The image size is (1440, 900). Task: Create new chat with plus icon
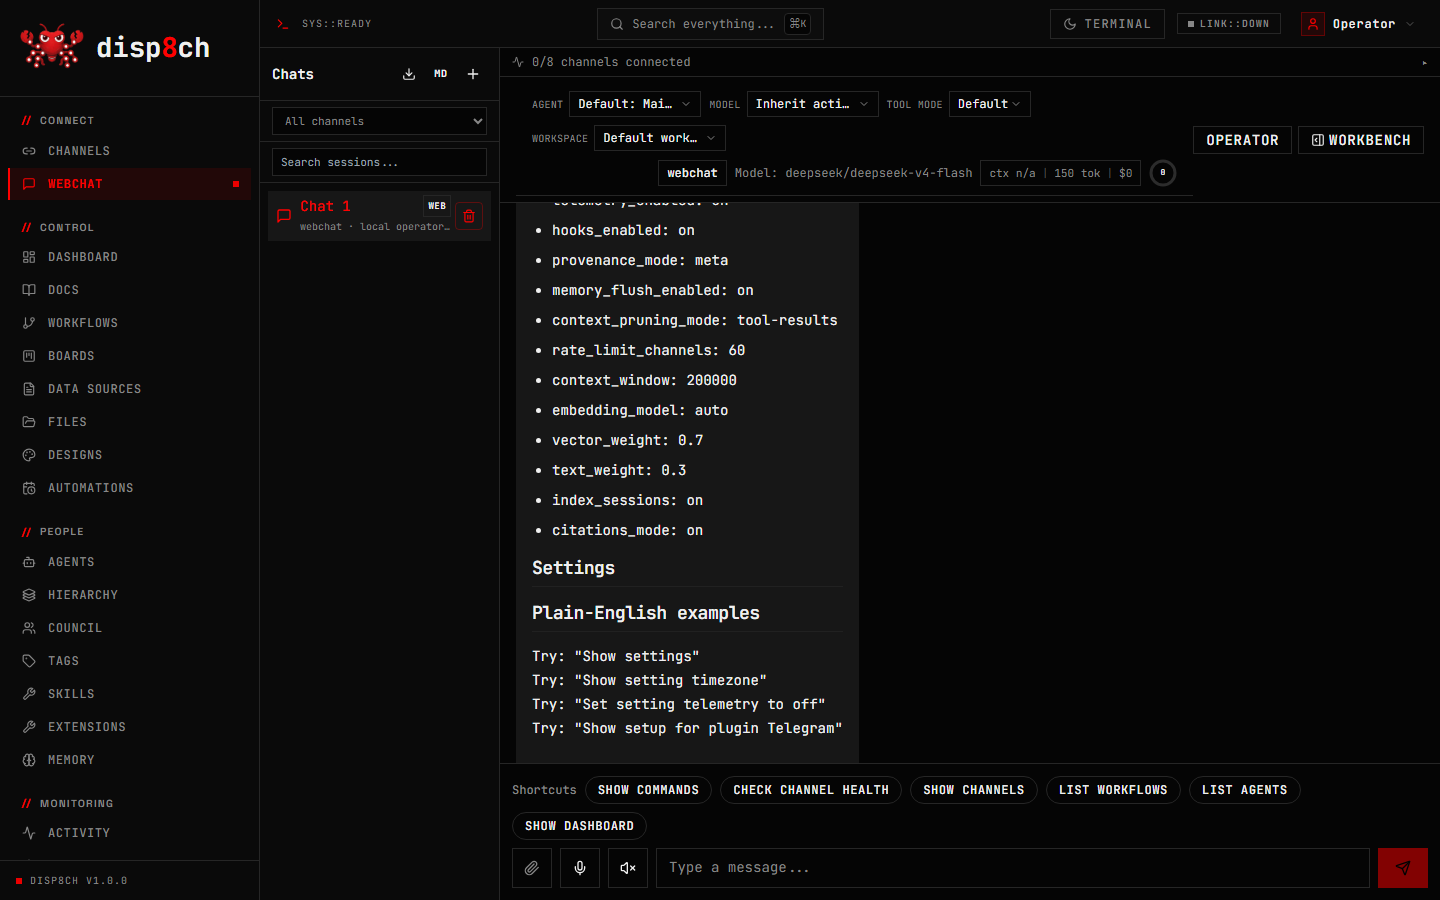(x=473, y=74)
